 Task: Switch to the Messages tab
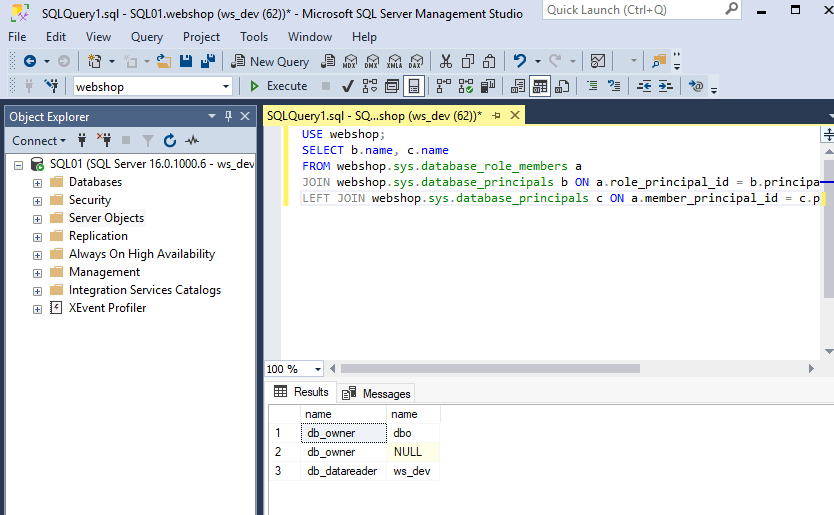377,394
